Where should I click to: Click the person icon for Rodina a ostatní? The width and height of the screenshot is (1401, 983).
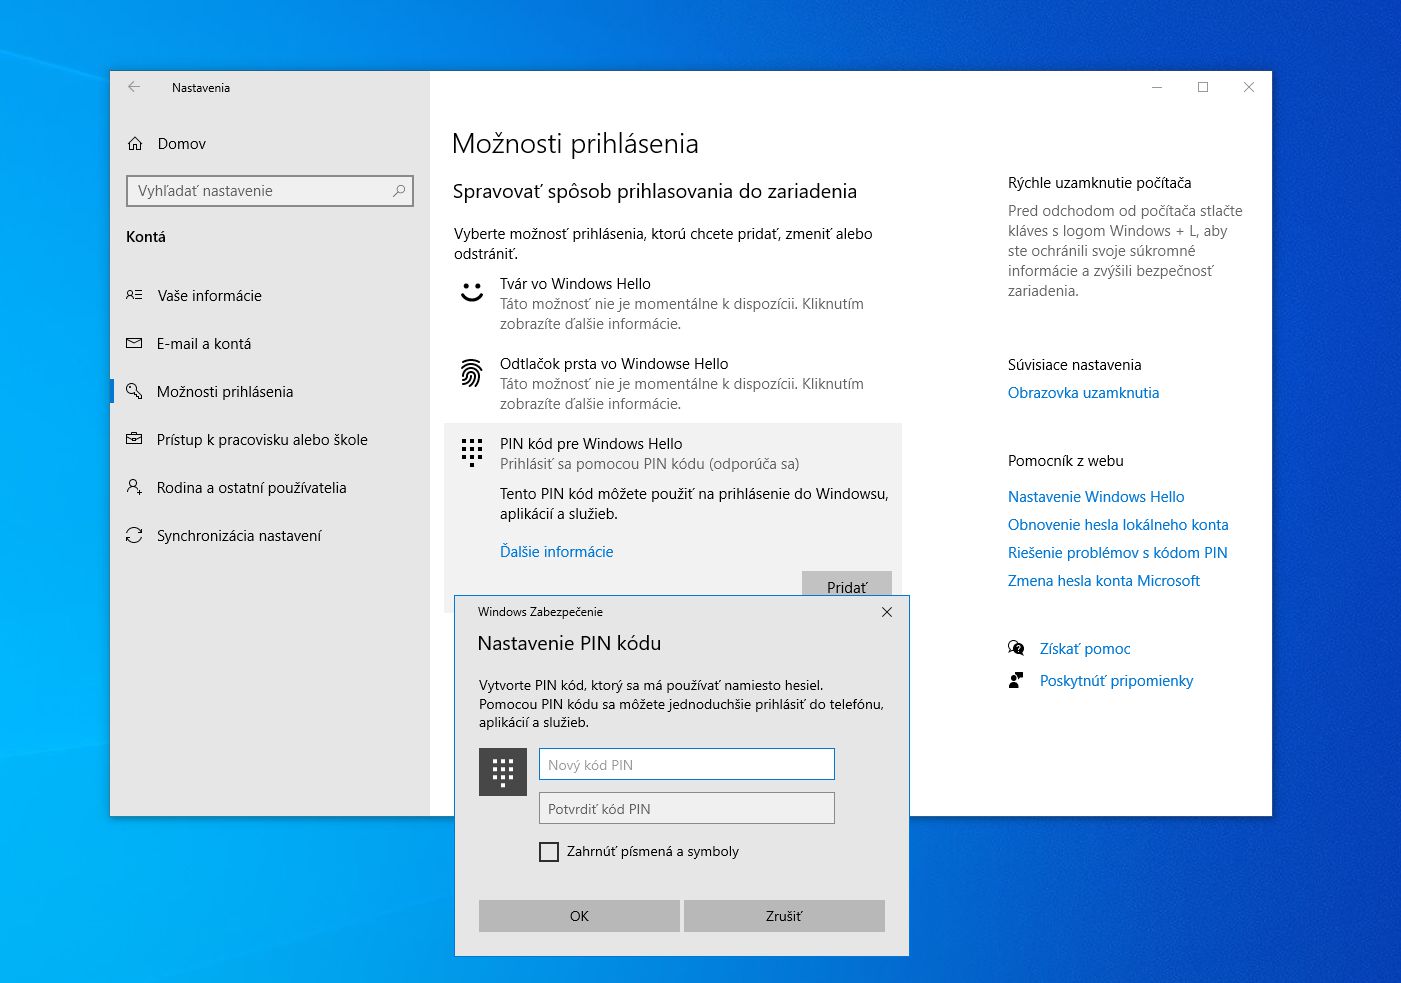pos(134,487)
